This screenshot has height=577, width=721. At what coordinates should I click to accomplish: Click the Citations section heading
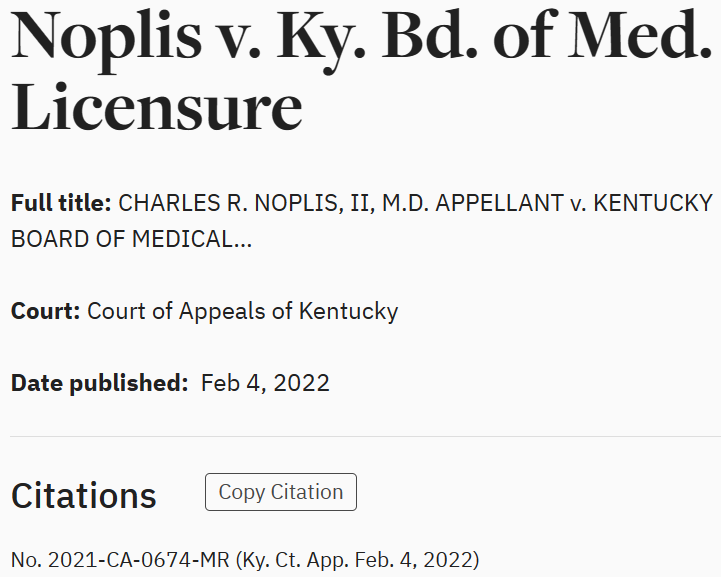click(84, 496)
